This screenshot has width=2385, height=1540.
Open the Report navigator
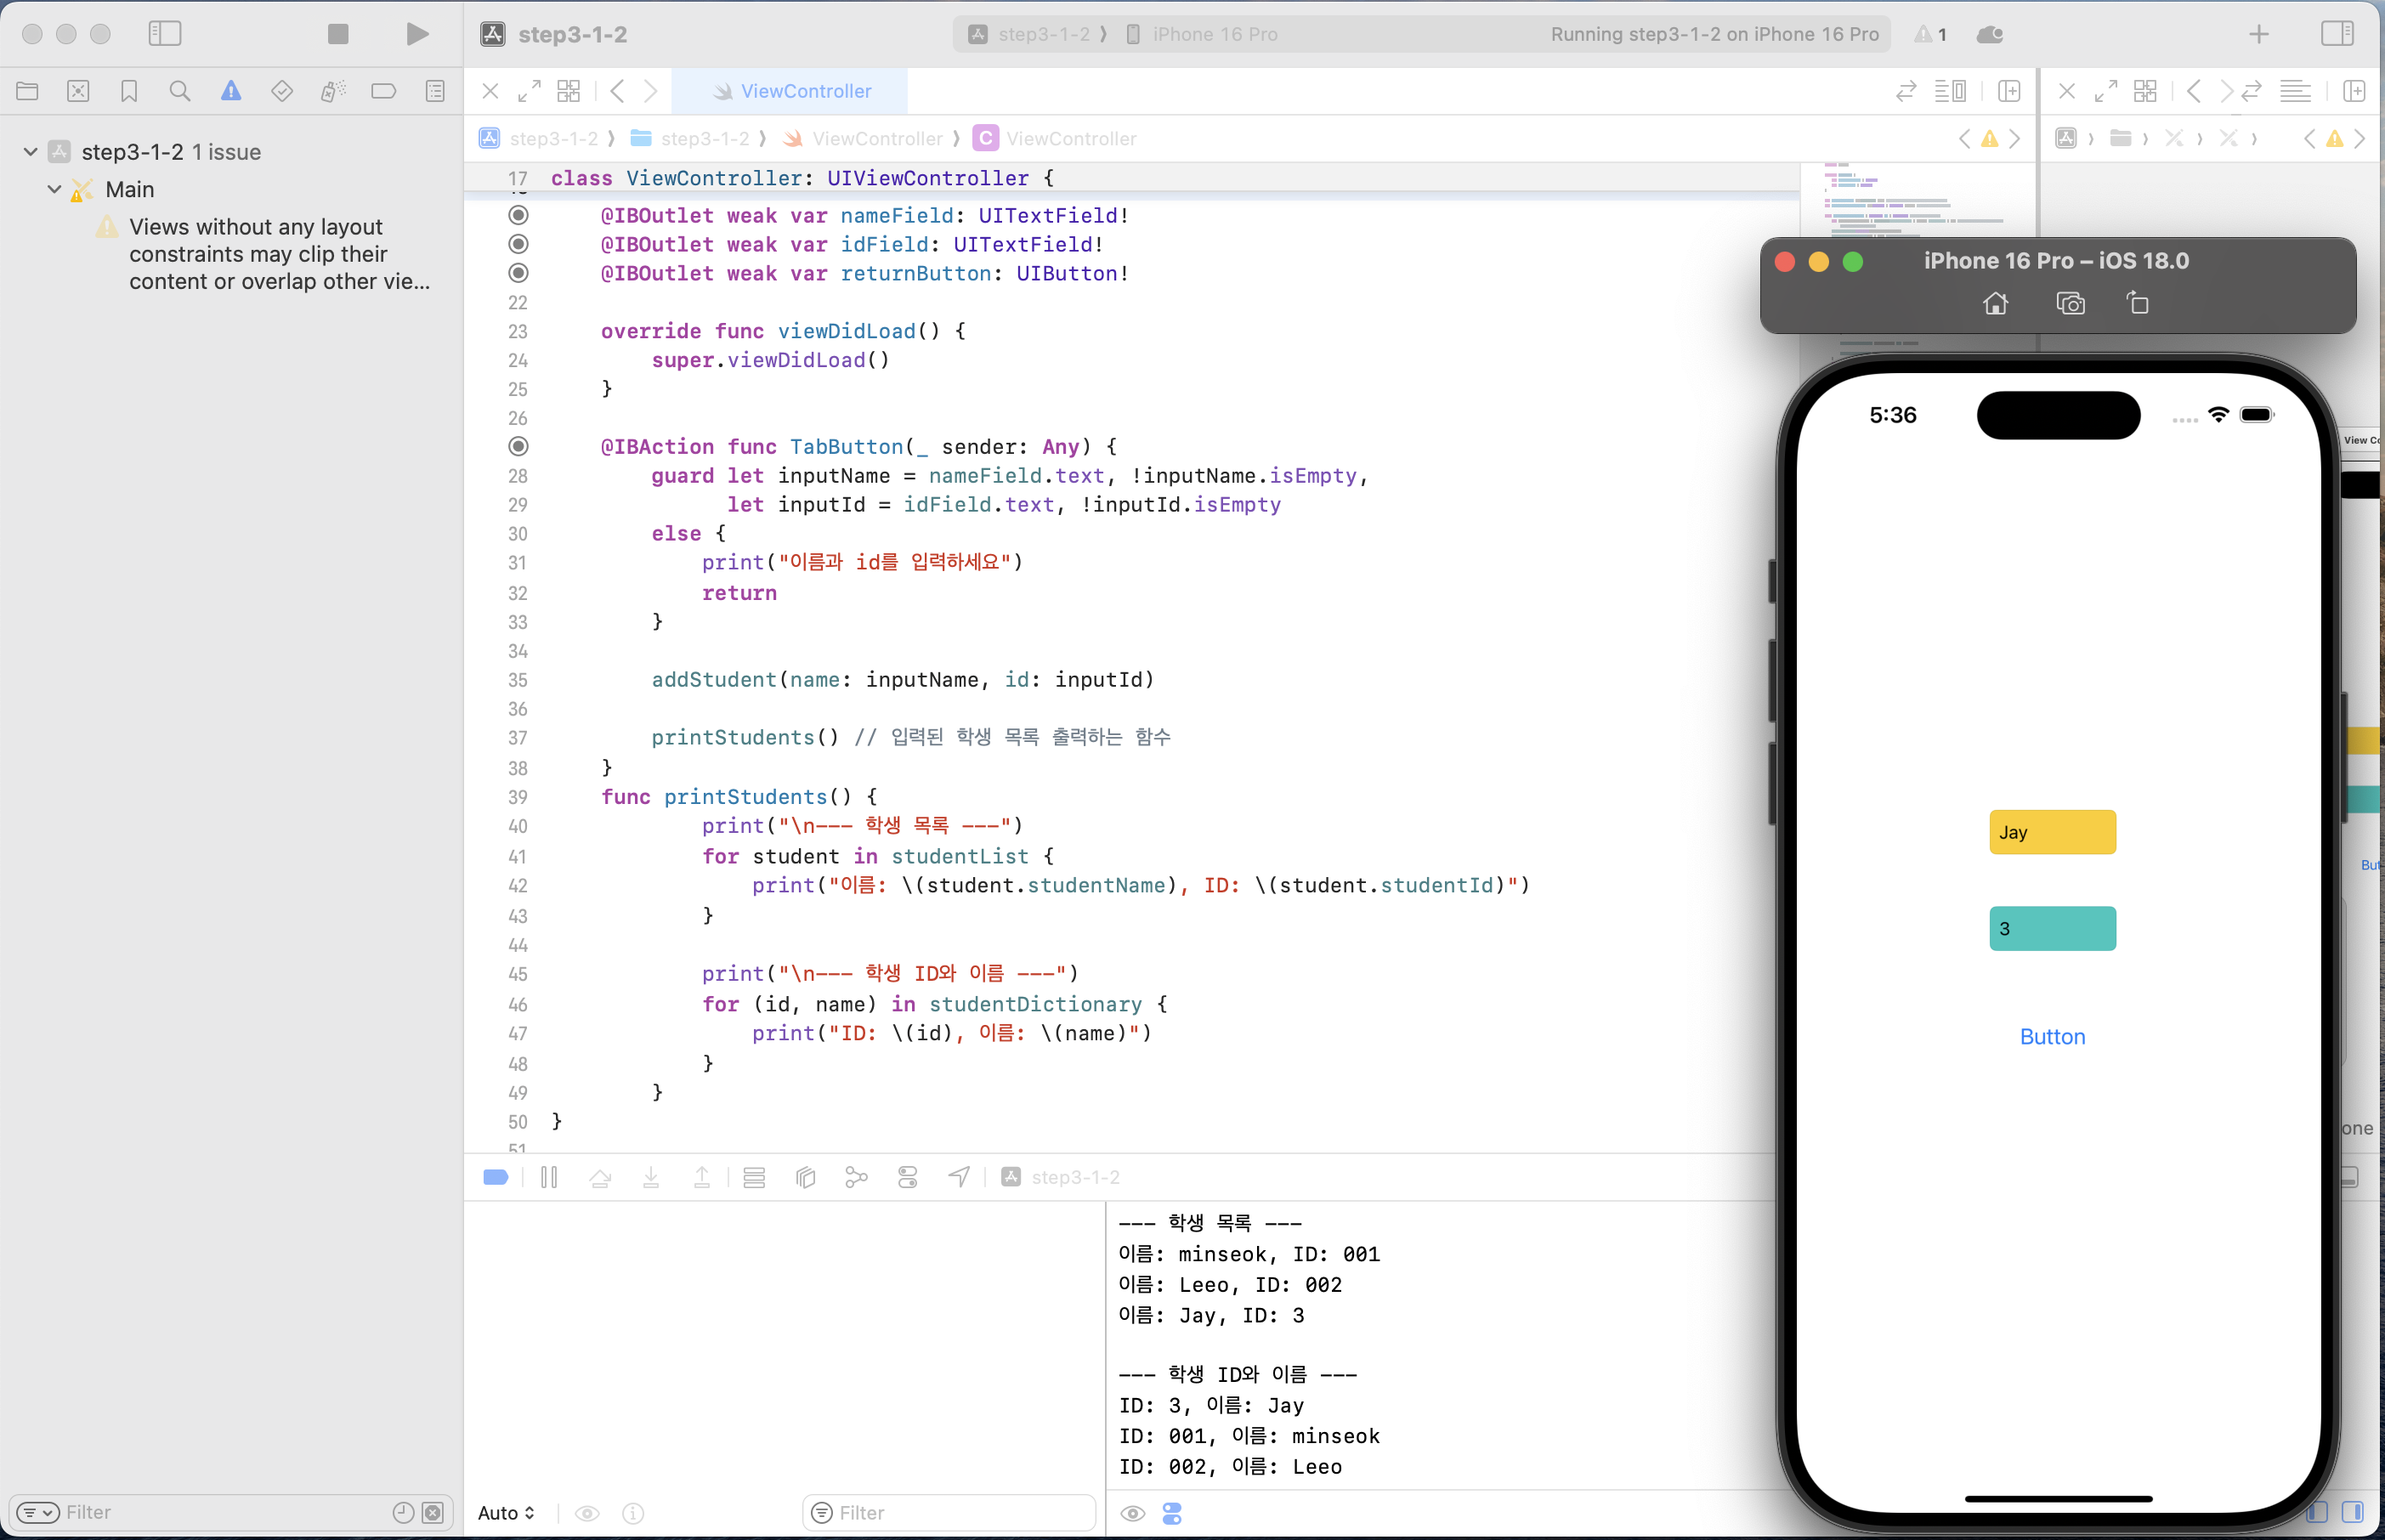(435, 91)
